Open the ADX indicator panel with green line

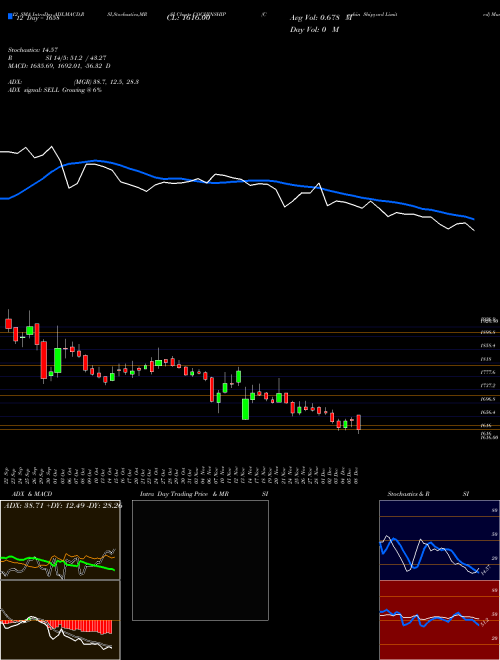[x=60, y=540]
